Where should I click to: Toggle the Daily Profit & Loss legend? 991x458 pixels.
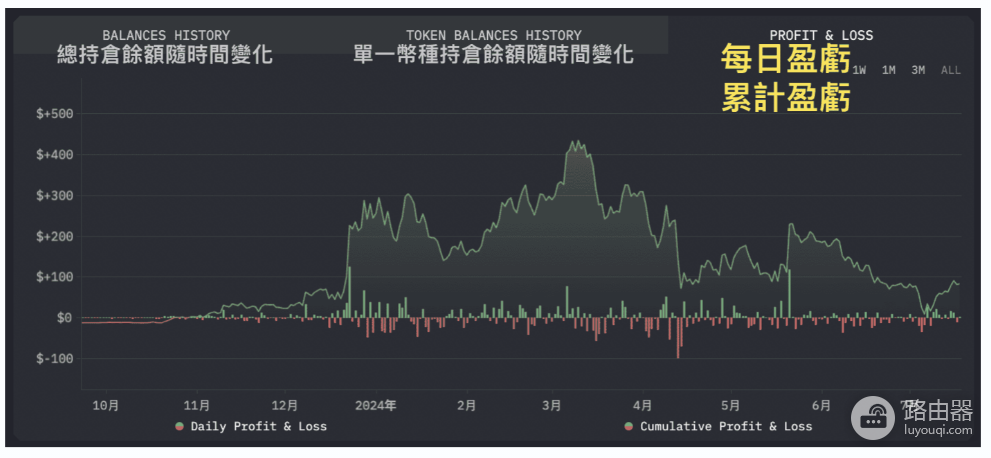(252, 426)
